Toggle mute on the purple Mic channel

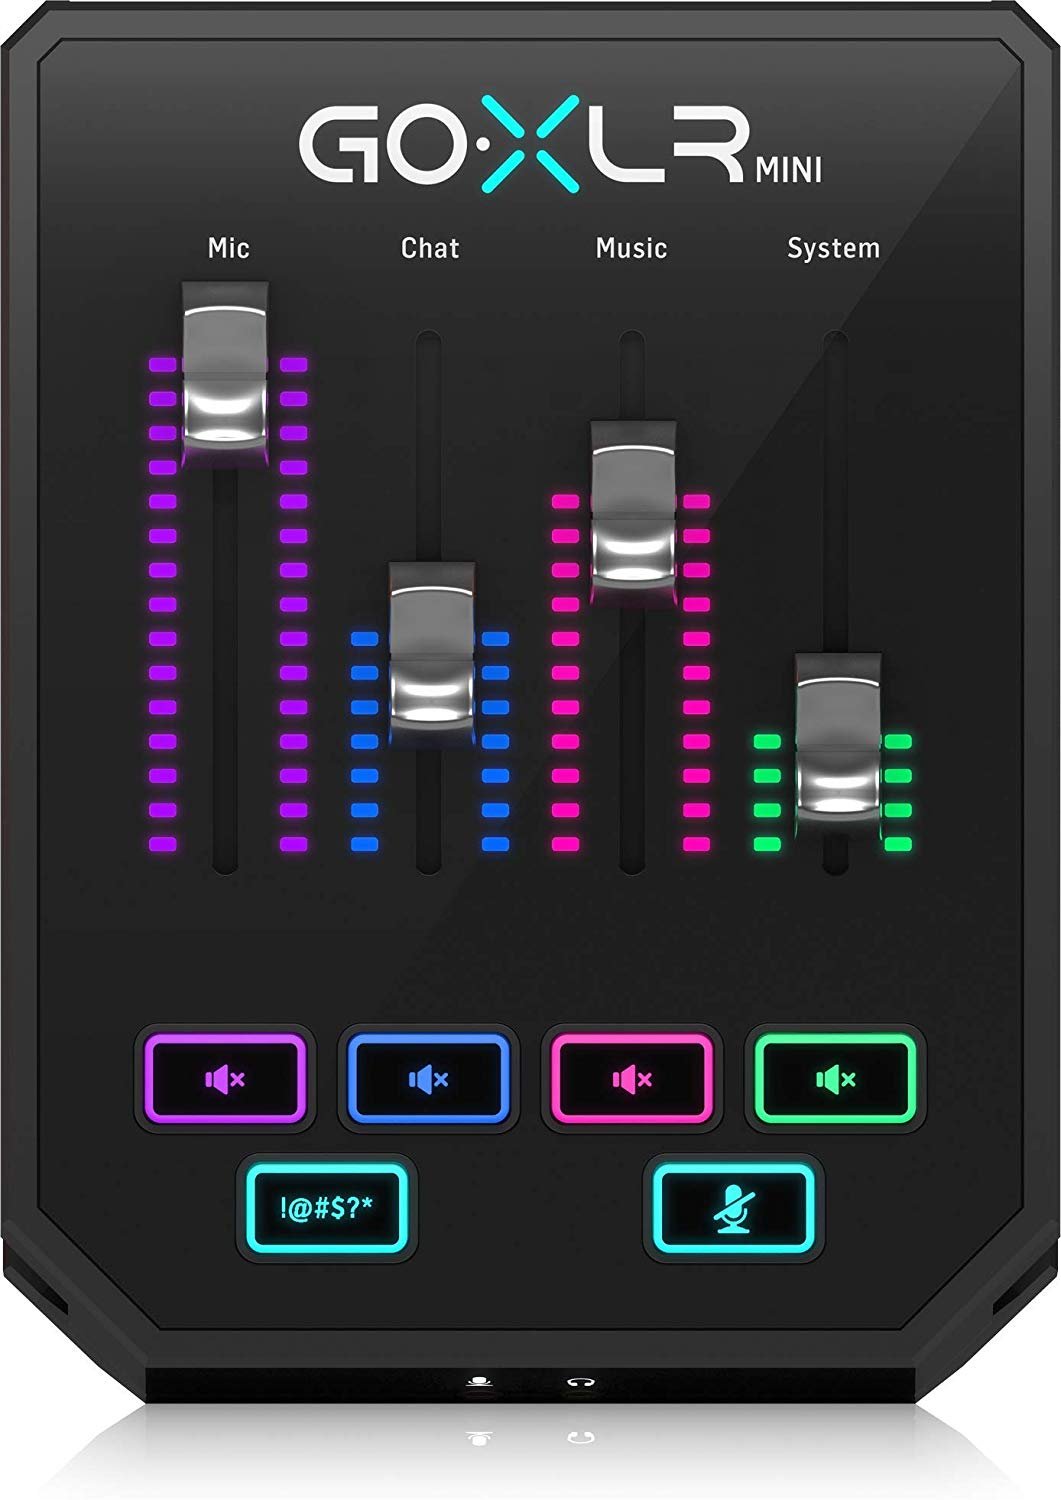click(x=226, y=1078)
